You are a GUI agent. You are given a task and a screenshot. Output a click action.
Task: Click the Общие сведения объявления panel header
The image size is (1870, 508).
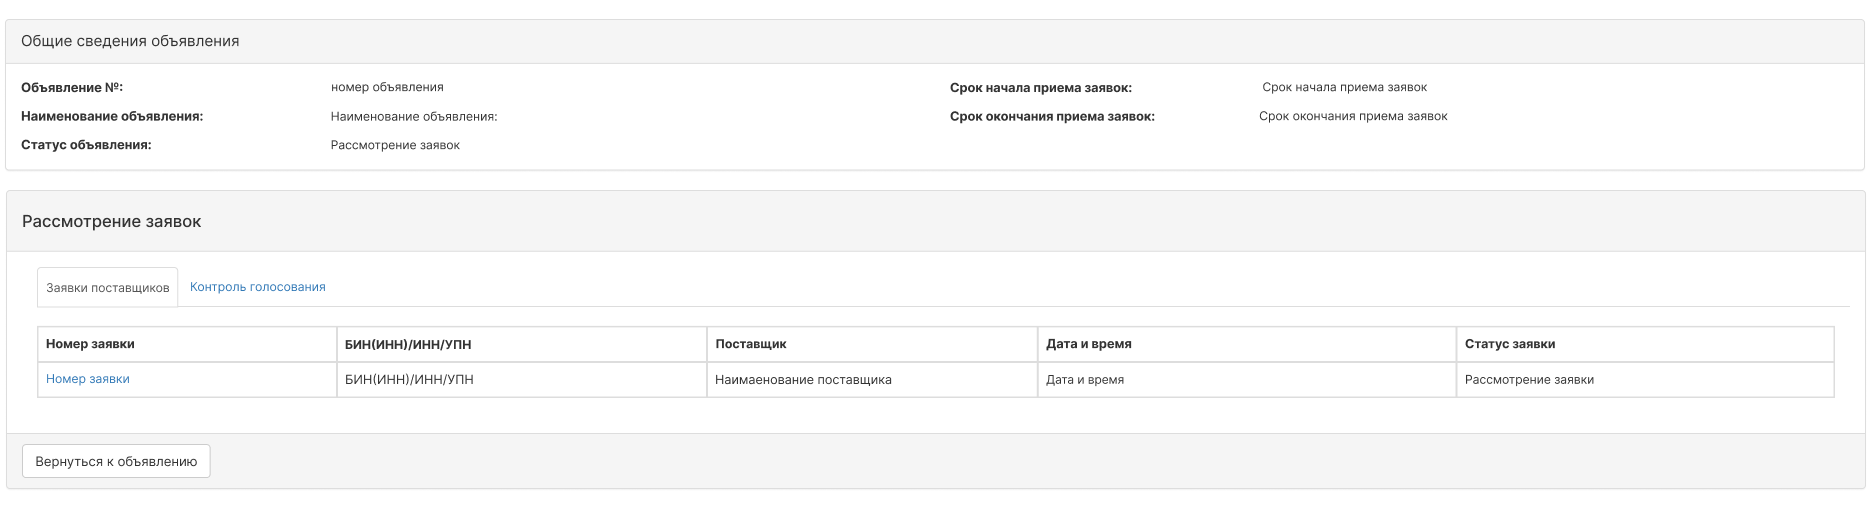[935, 42]
